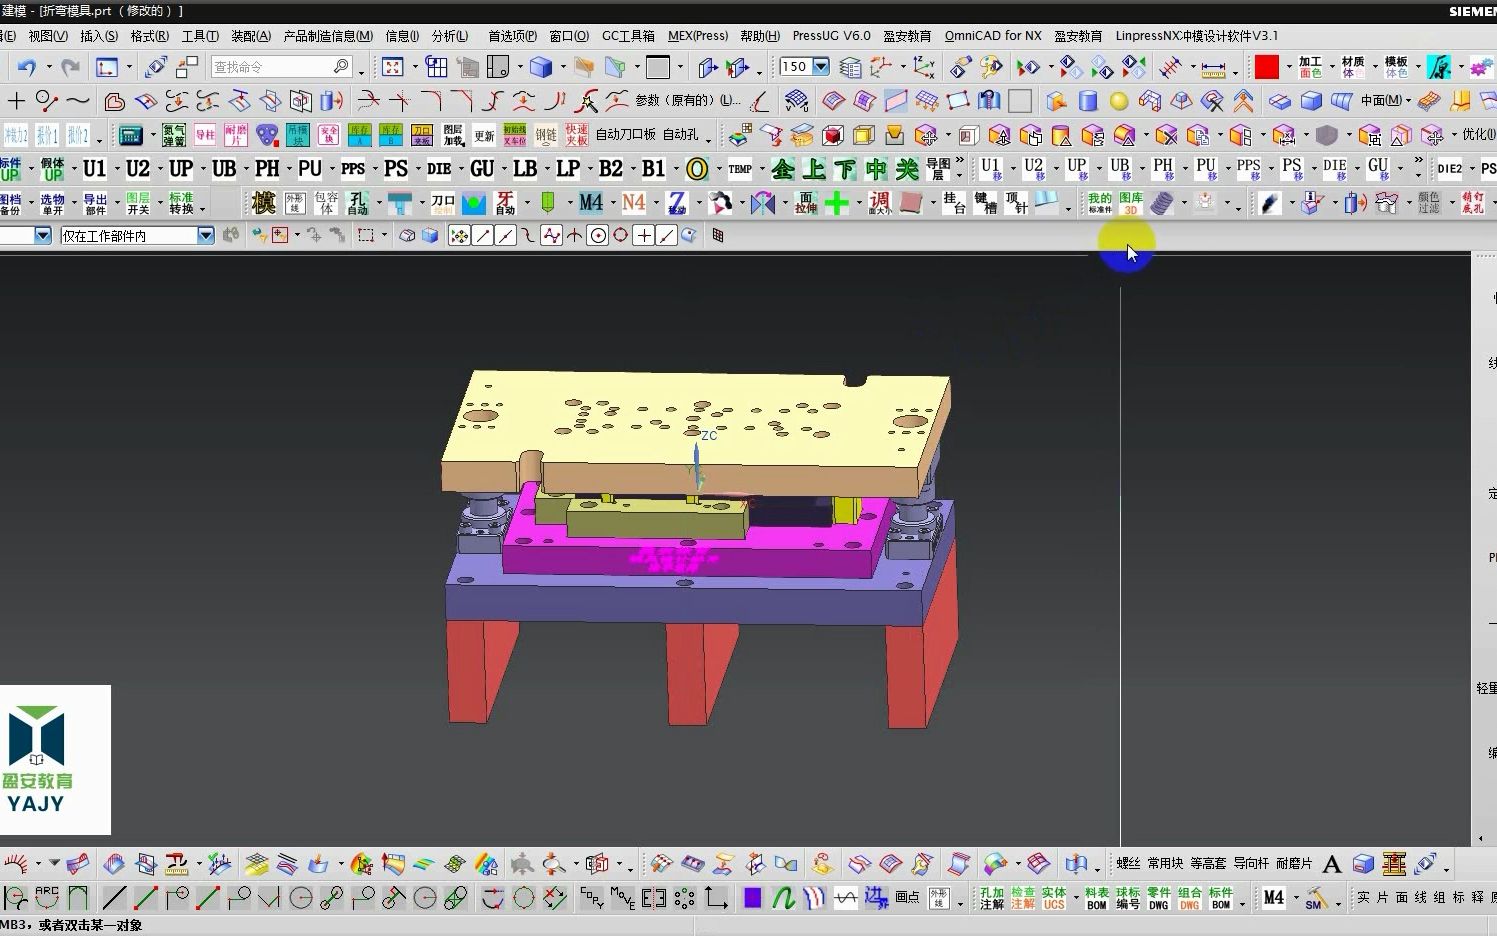Expand the dropdown arrow next to the red color swatch

click(1288, 67)
